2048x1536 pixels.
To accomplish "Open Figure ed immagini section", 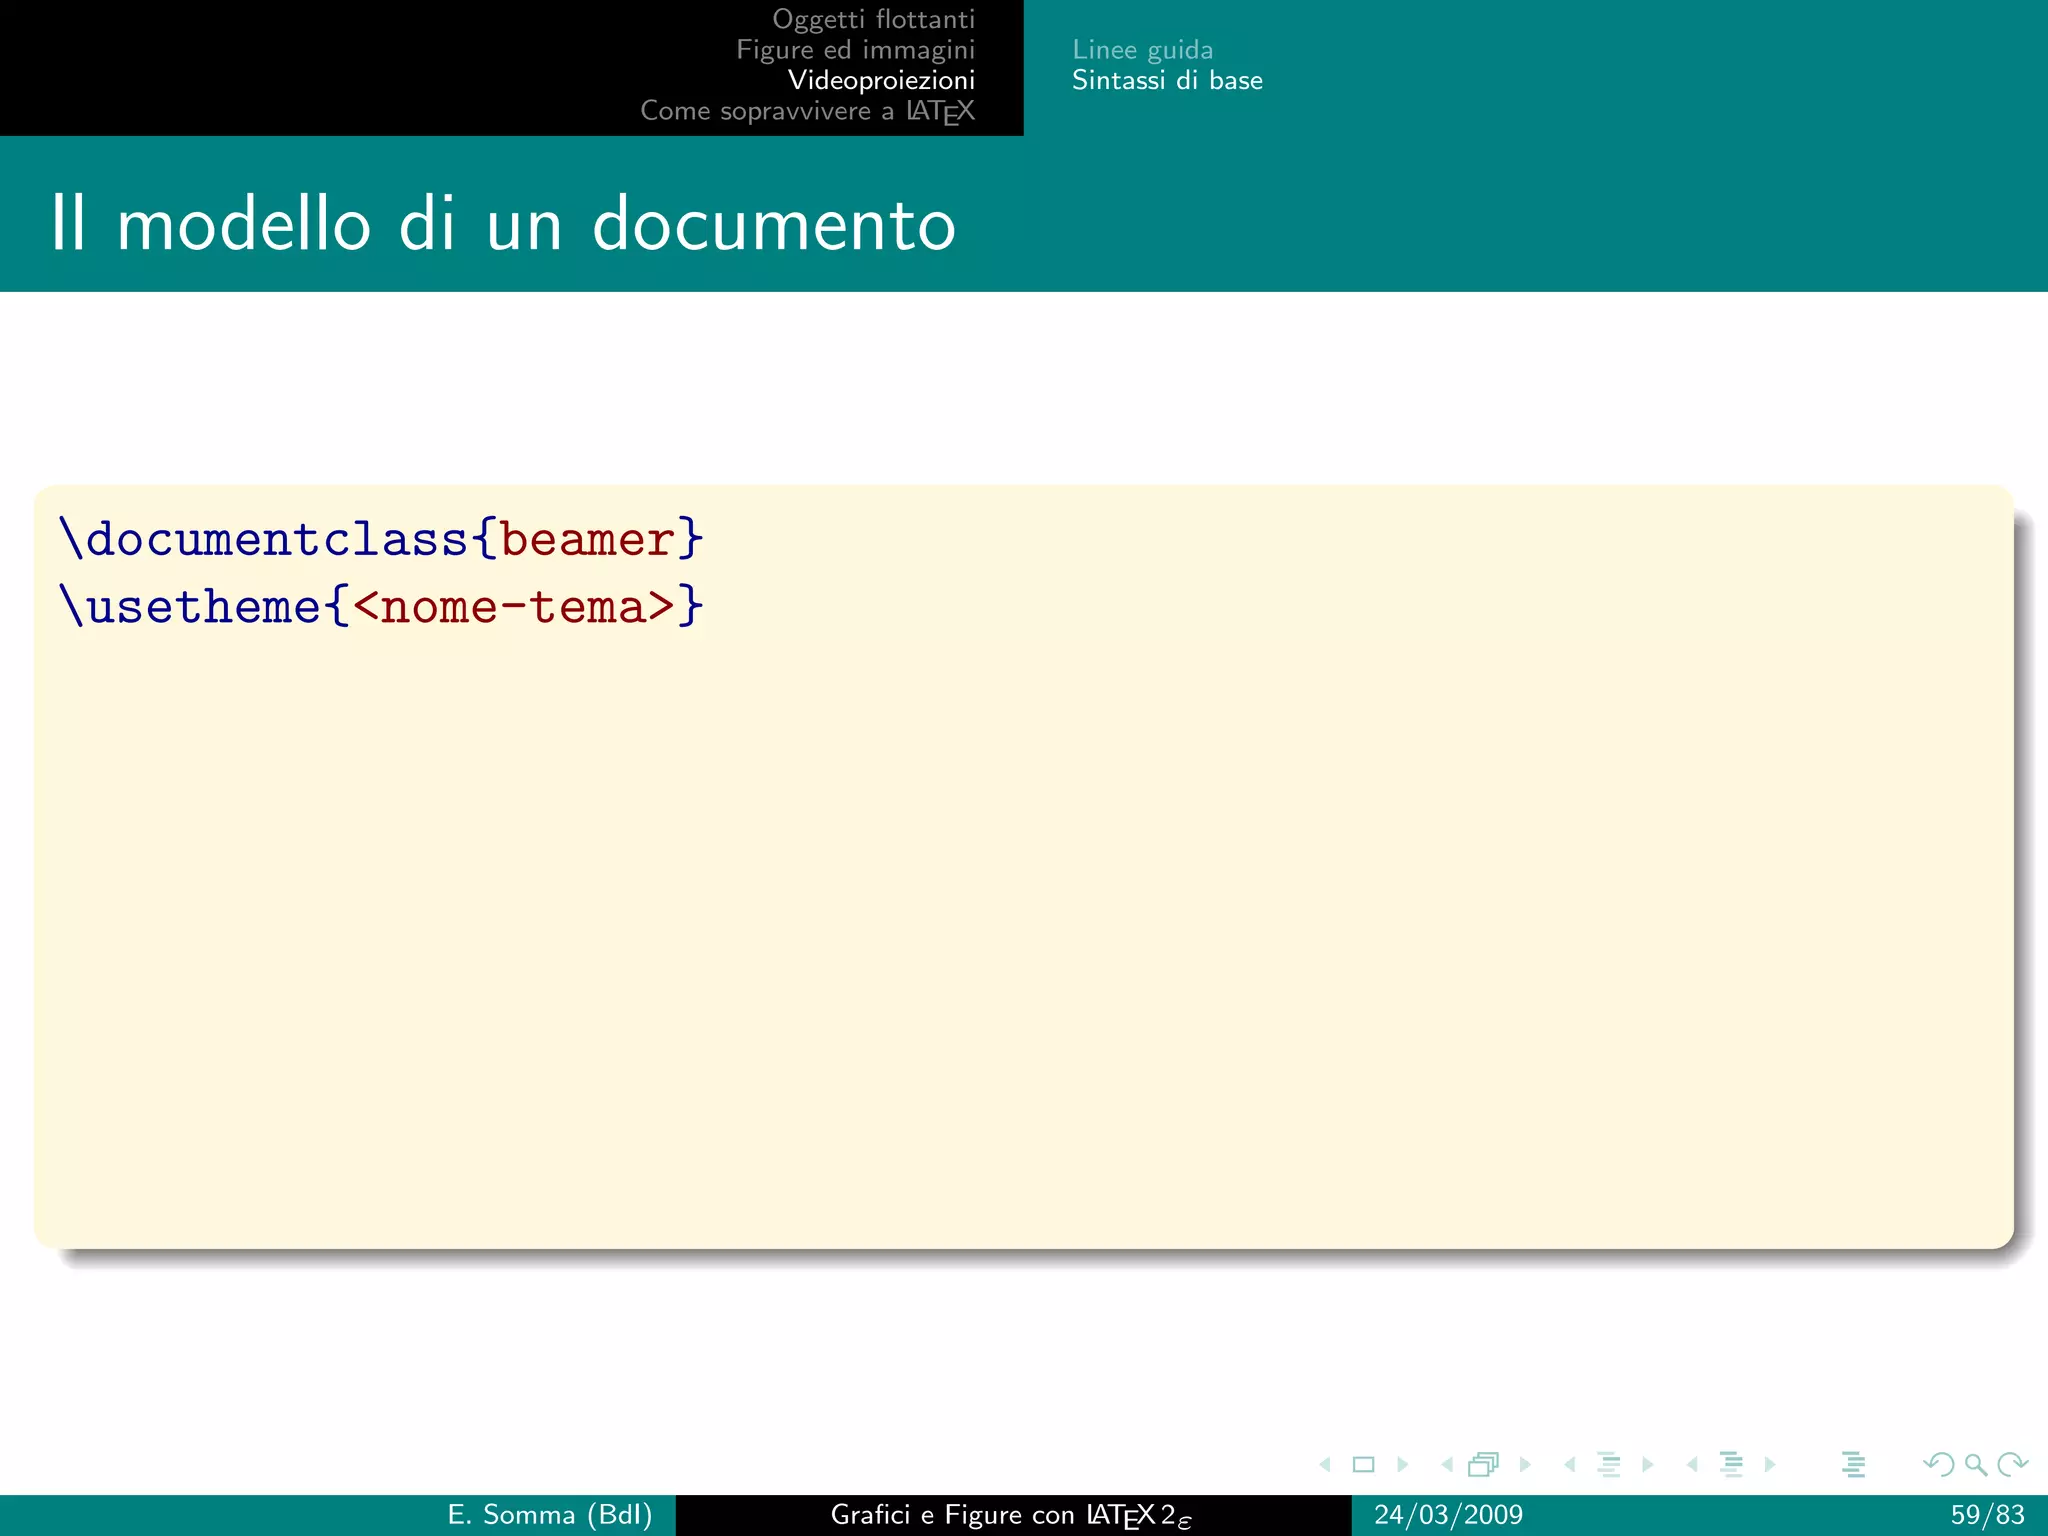I will [x=856, y=50].
